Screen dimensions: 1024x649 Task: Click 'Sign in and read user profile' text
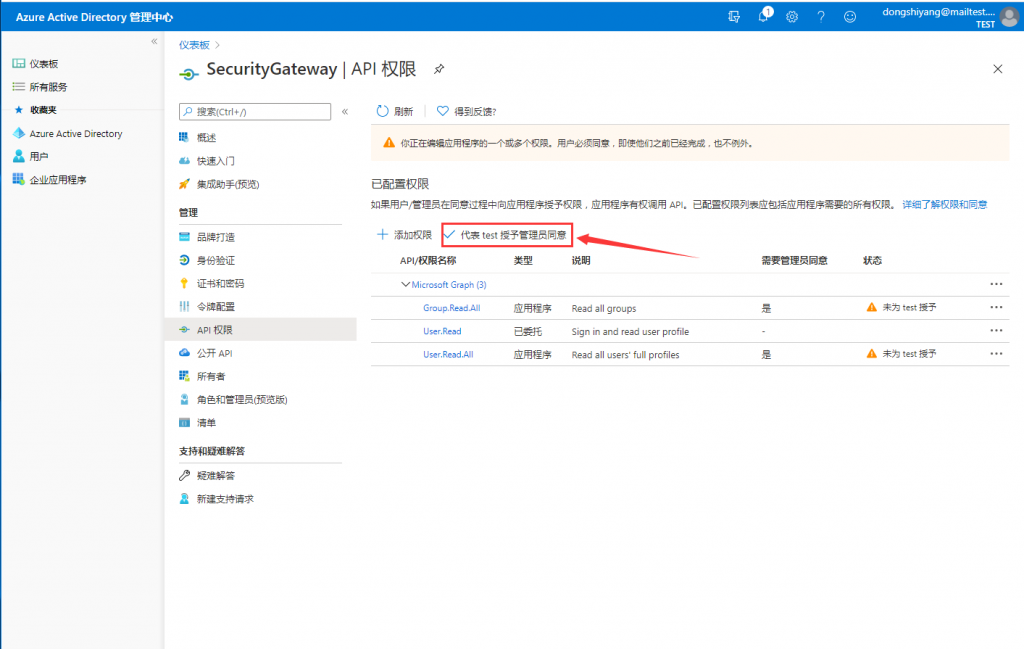630,332
